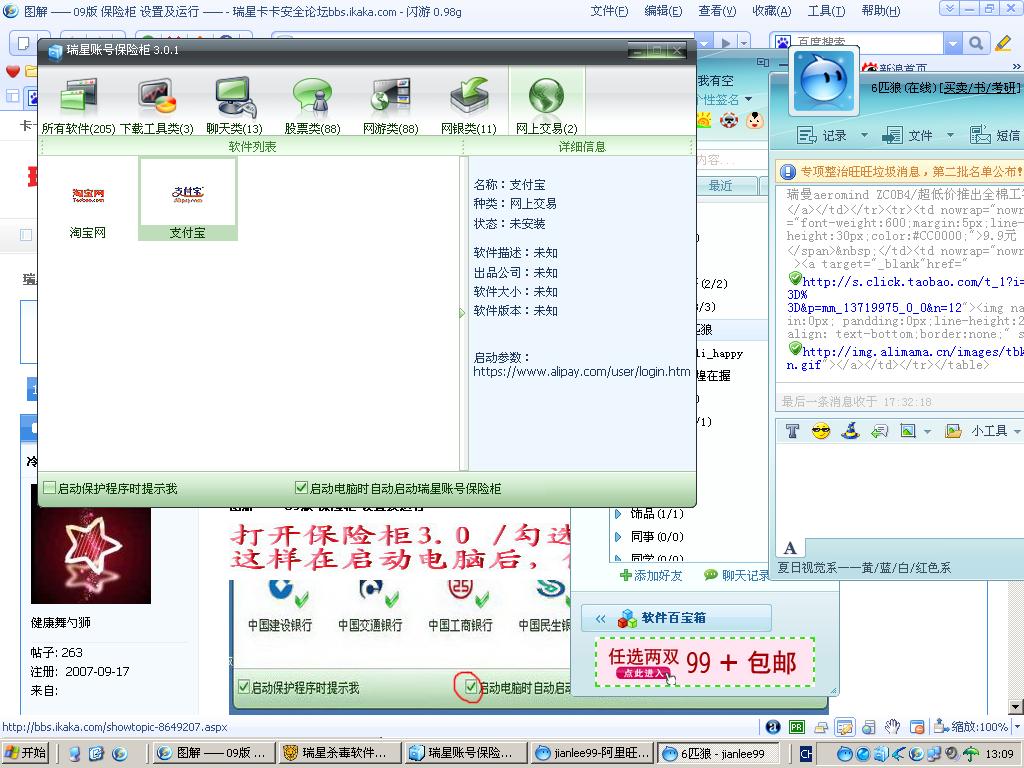Image resolution: width=1024 pixels, height=768 pixels.
Task: Click the browser search magnifier button
Action: (x=976, y=43)
